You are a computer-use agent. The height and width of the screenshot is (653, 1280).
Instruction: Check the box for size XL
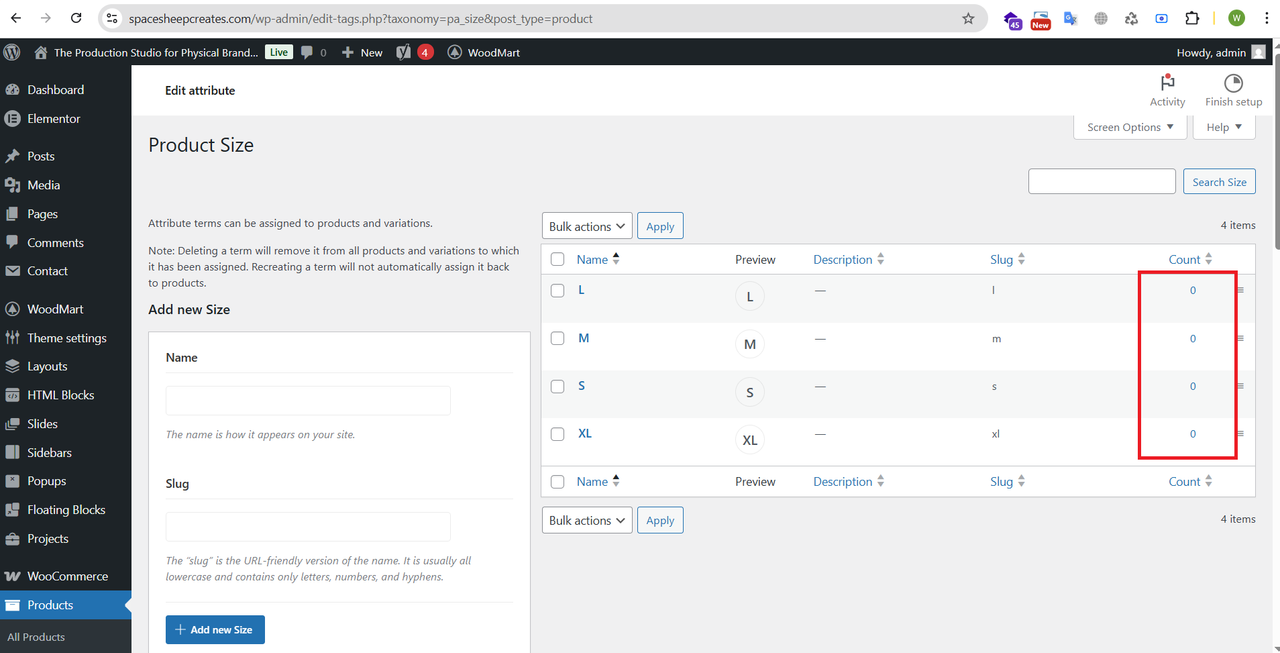coord(558,434)
